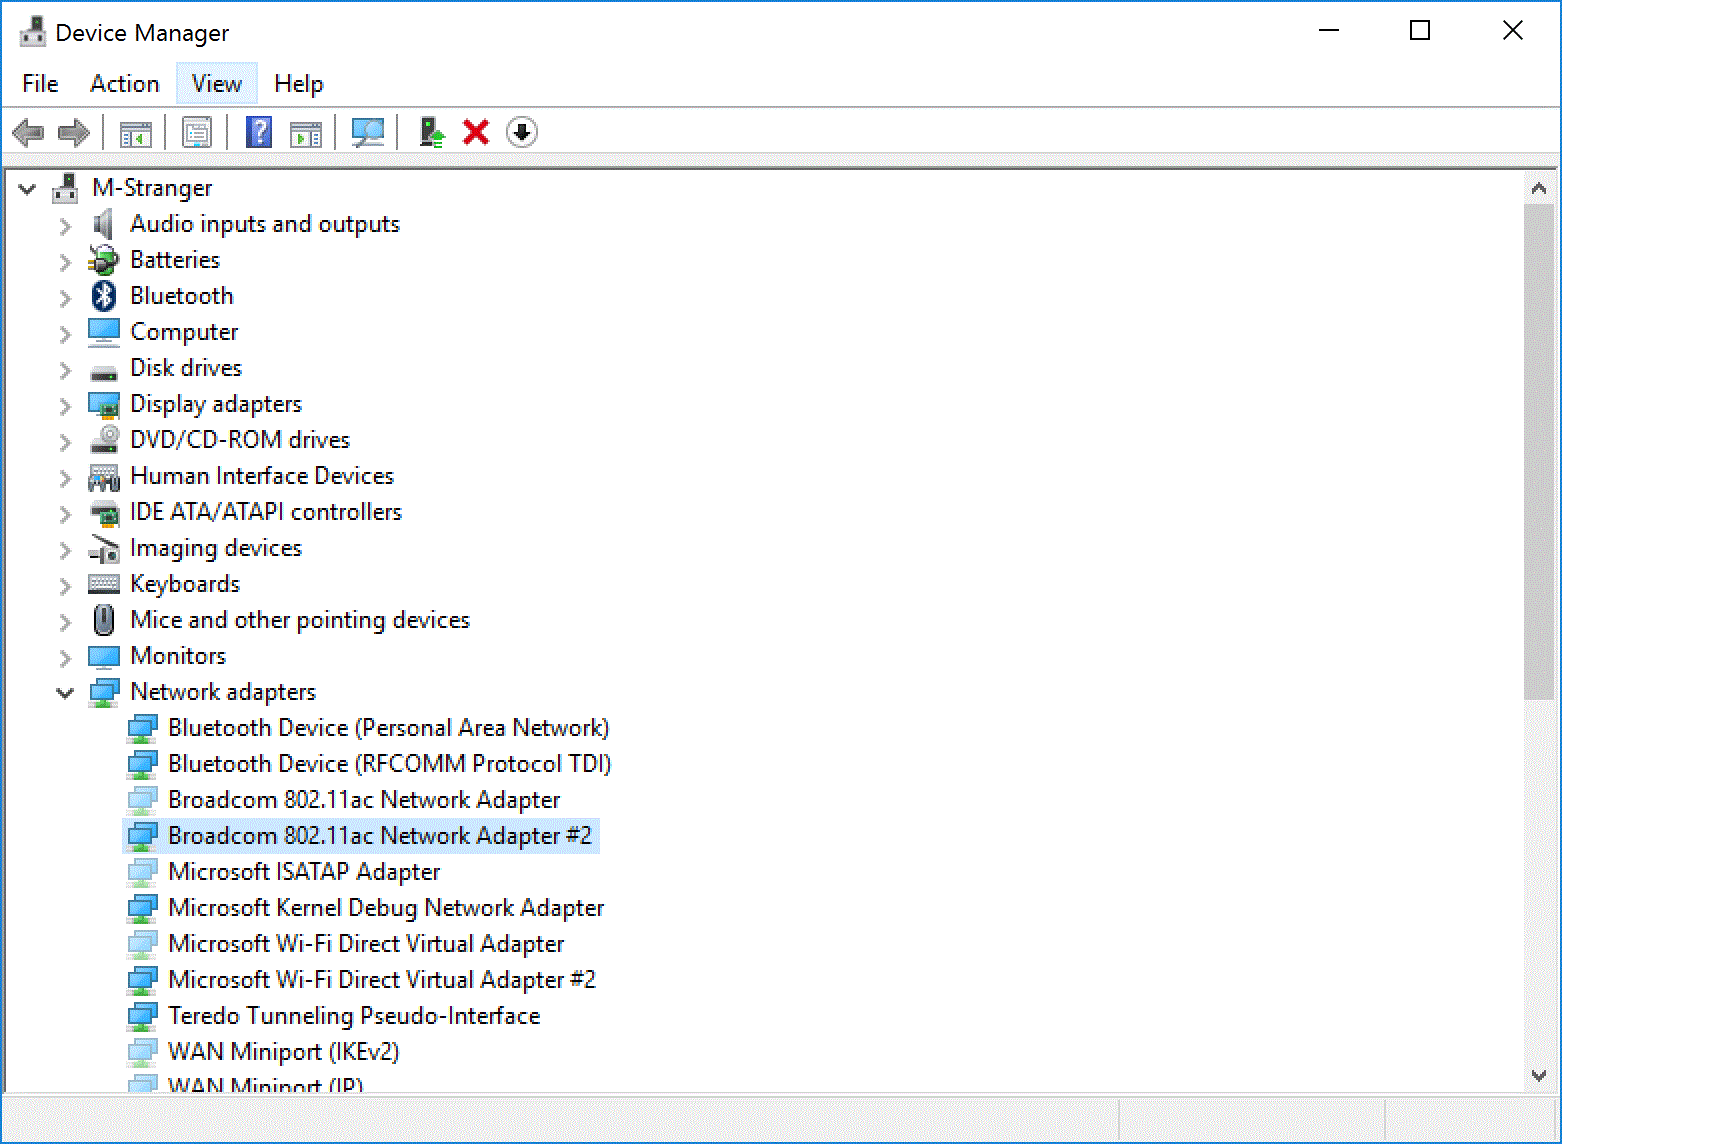Screen dimensions: 1728x1144
Task: Select Mice and other pointing devices label
Action: 300,620
